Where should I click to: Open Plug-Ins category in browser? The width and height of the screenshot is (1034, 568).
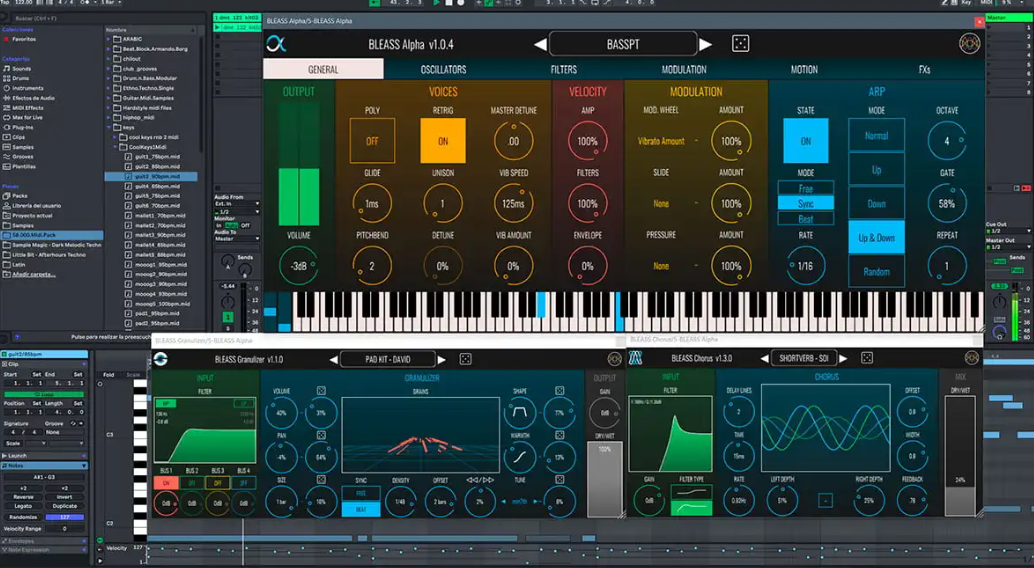click(22, 127)
